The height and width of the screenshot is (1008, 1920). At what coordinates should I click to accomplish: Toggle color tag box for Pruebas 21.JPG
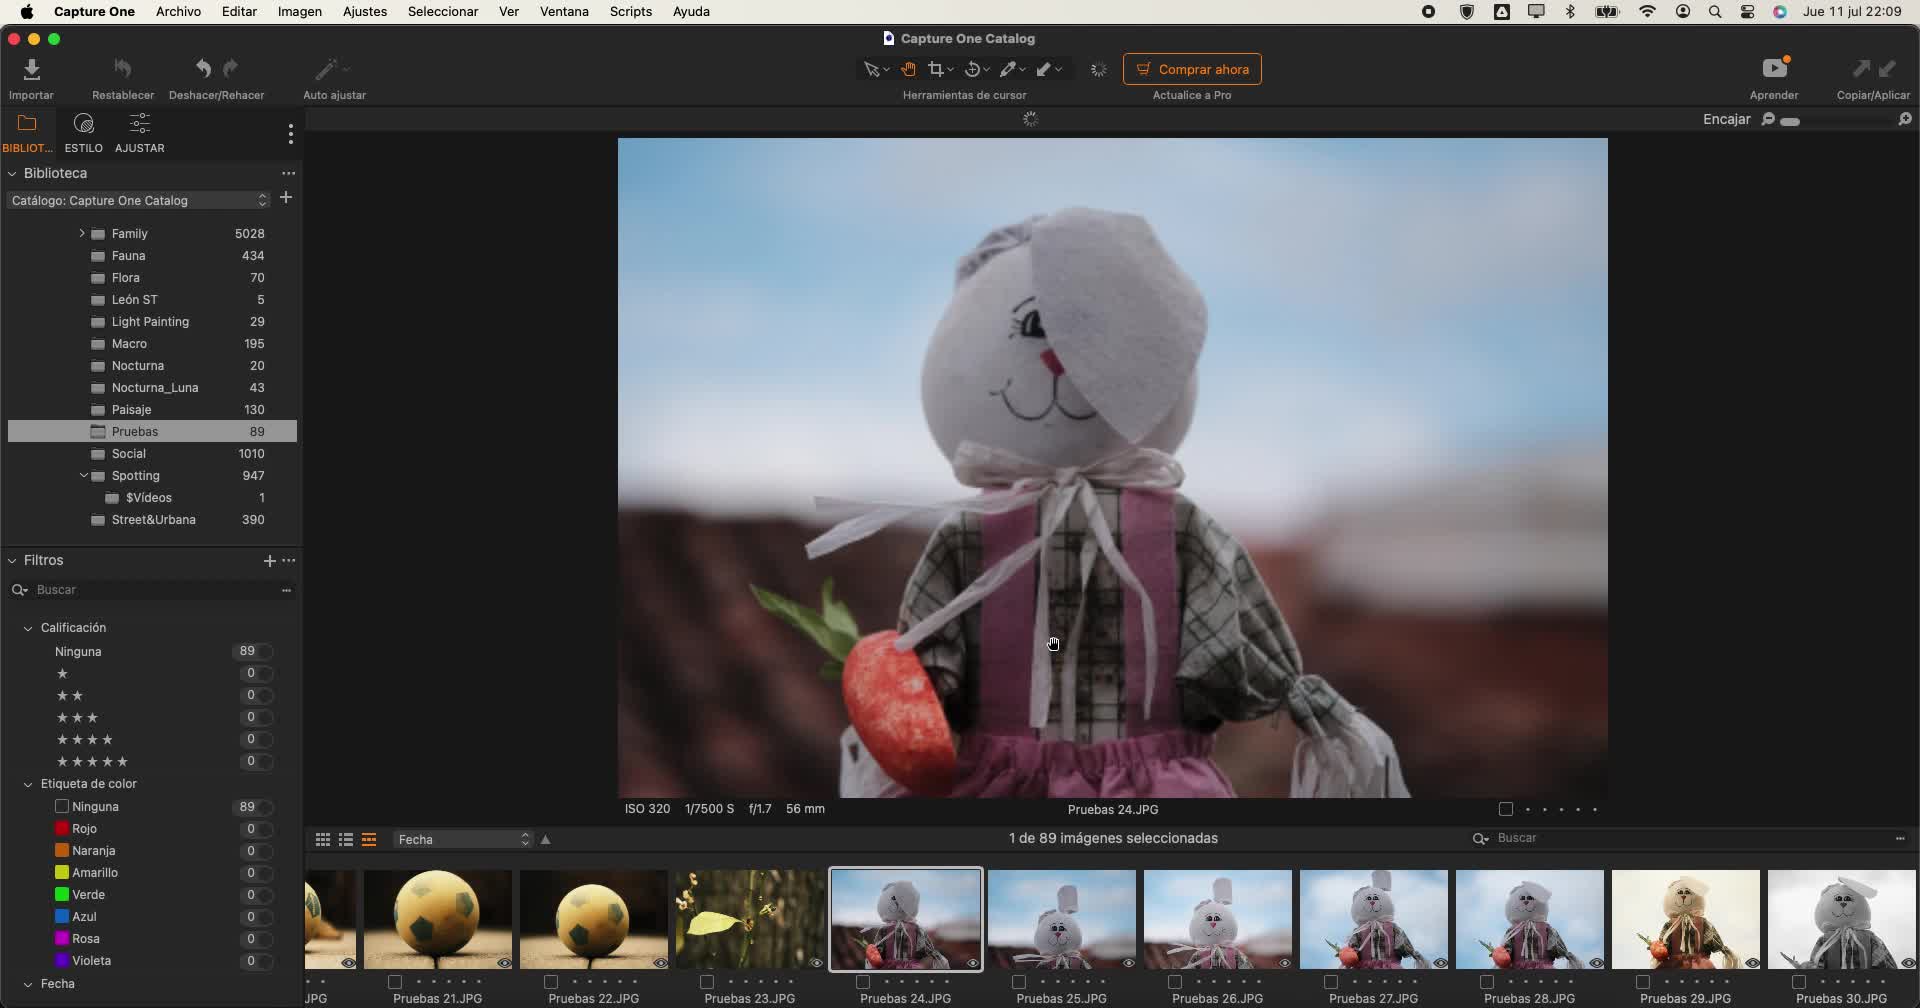coord(395,982)
